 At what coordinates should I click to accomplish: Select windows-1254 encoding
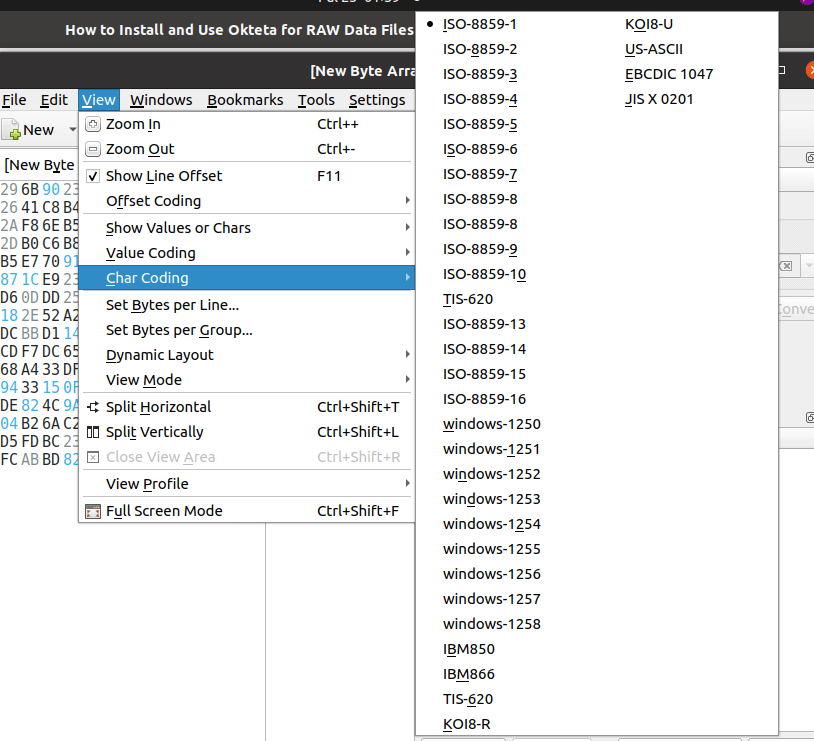pyautogui.click(x=492, y=524)
